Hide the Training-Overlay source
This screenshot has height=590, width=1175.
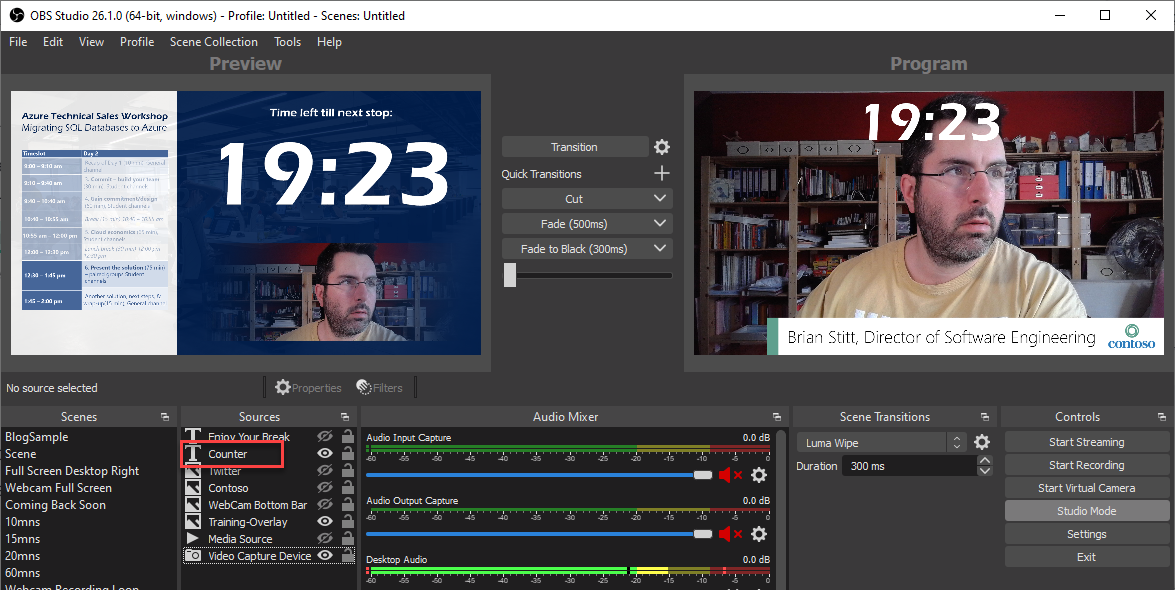pos(324,521)
